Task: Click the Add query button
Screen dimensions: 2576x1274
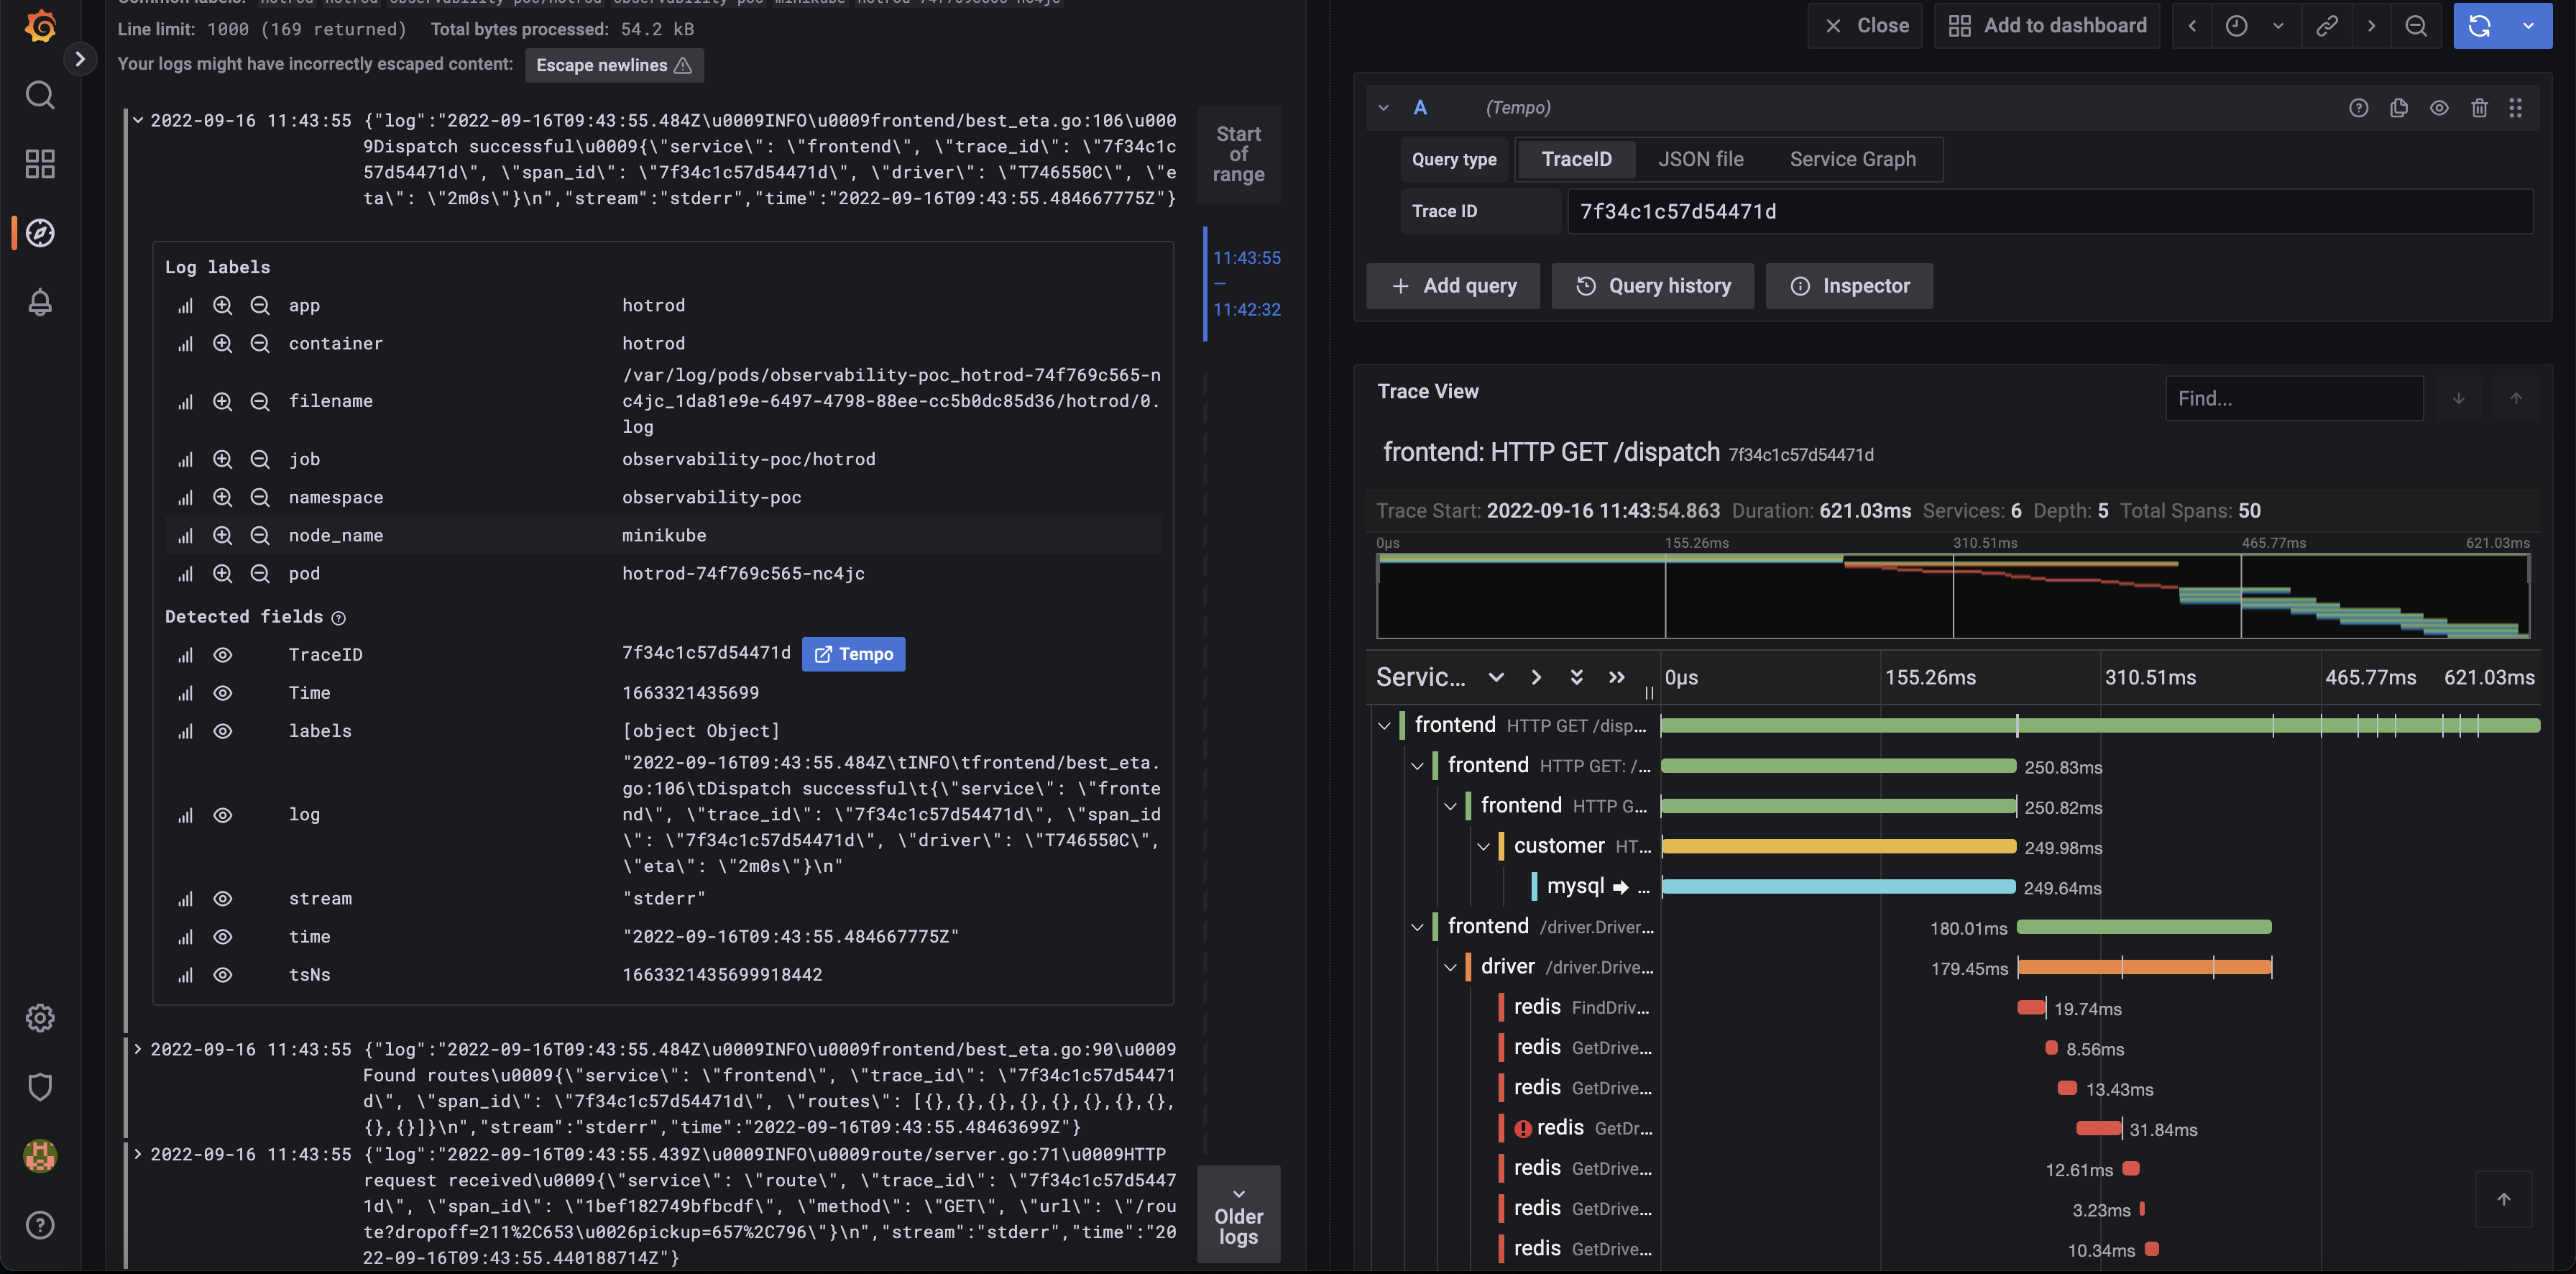Action: [x=1453, y=286]
